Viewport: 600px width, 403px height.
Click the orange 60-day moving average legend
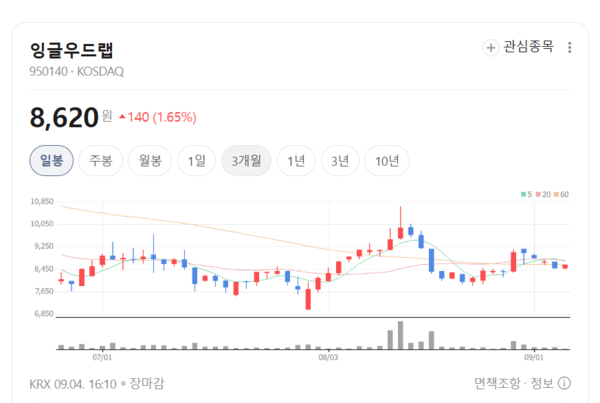[561, 194]
